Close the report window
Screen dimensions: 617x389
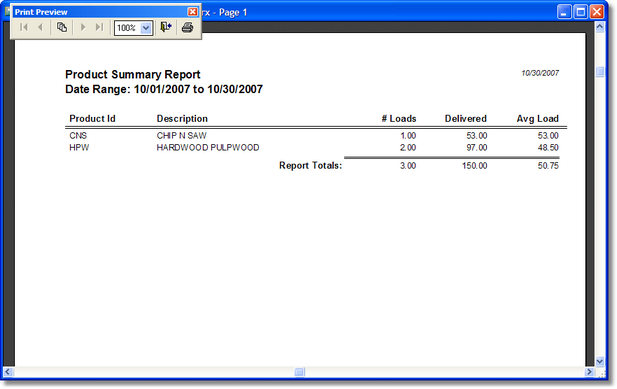coord(597,12)
